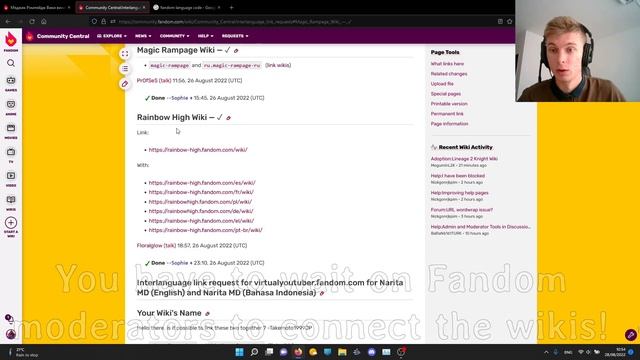The height and width of the screenshot is (360, 640).
Task: Close the Community Central browser tab
Action: coord(144,7)
